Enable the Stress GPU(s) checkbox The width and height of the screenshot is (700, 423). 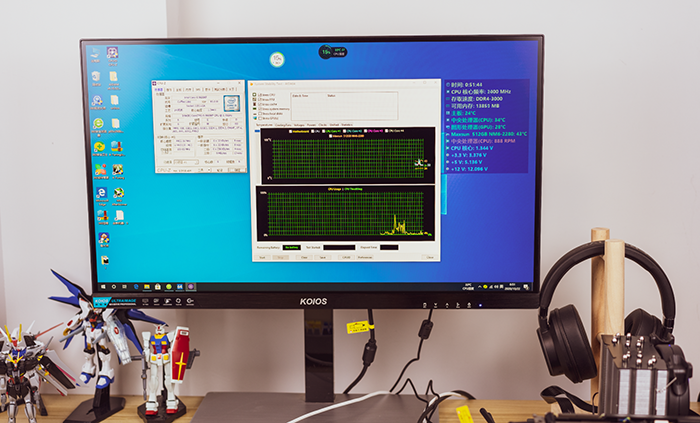[260, 119]
